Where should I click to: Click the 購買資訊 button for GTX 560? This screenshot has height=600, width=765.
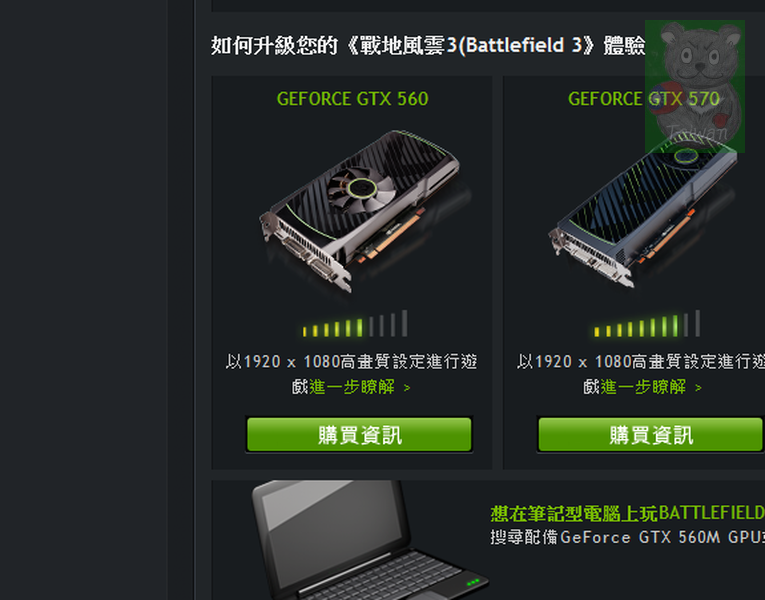point(359,434)
